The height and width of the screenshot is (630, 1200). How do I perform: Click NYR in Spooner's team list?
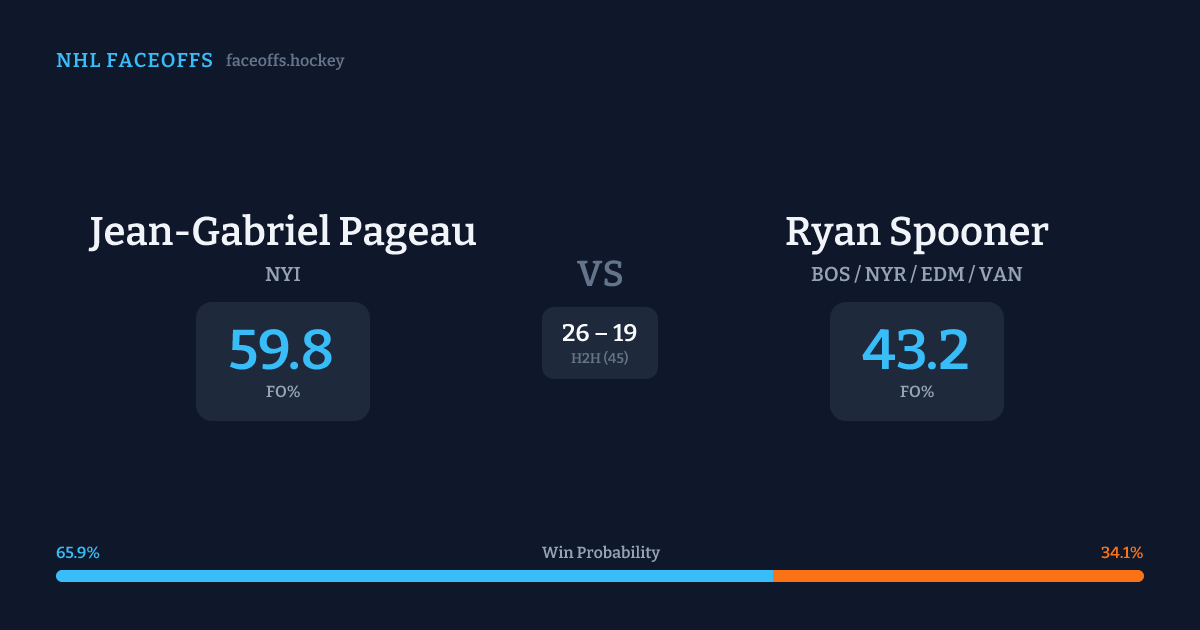[x=884, y=274]
